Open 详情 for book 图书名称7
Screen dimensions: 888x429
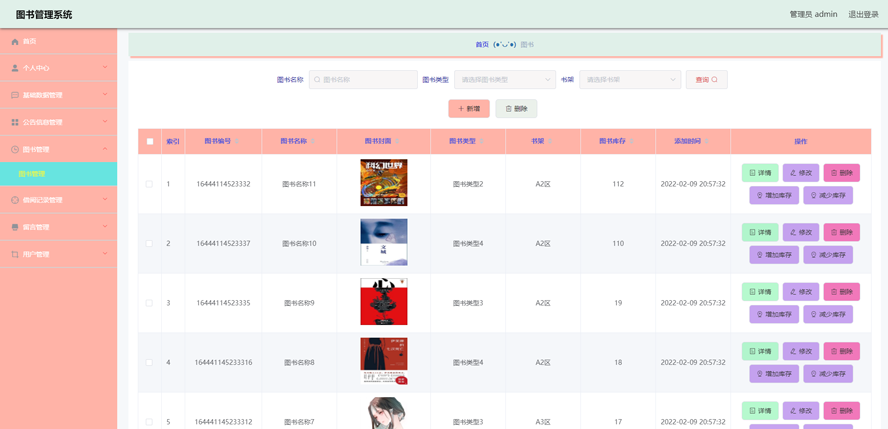pyautogui.click(x=760, y=410)
